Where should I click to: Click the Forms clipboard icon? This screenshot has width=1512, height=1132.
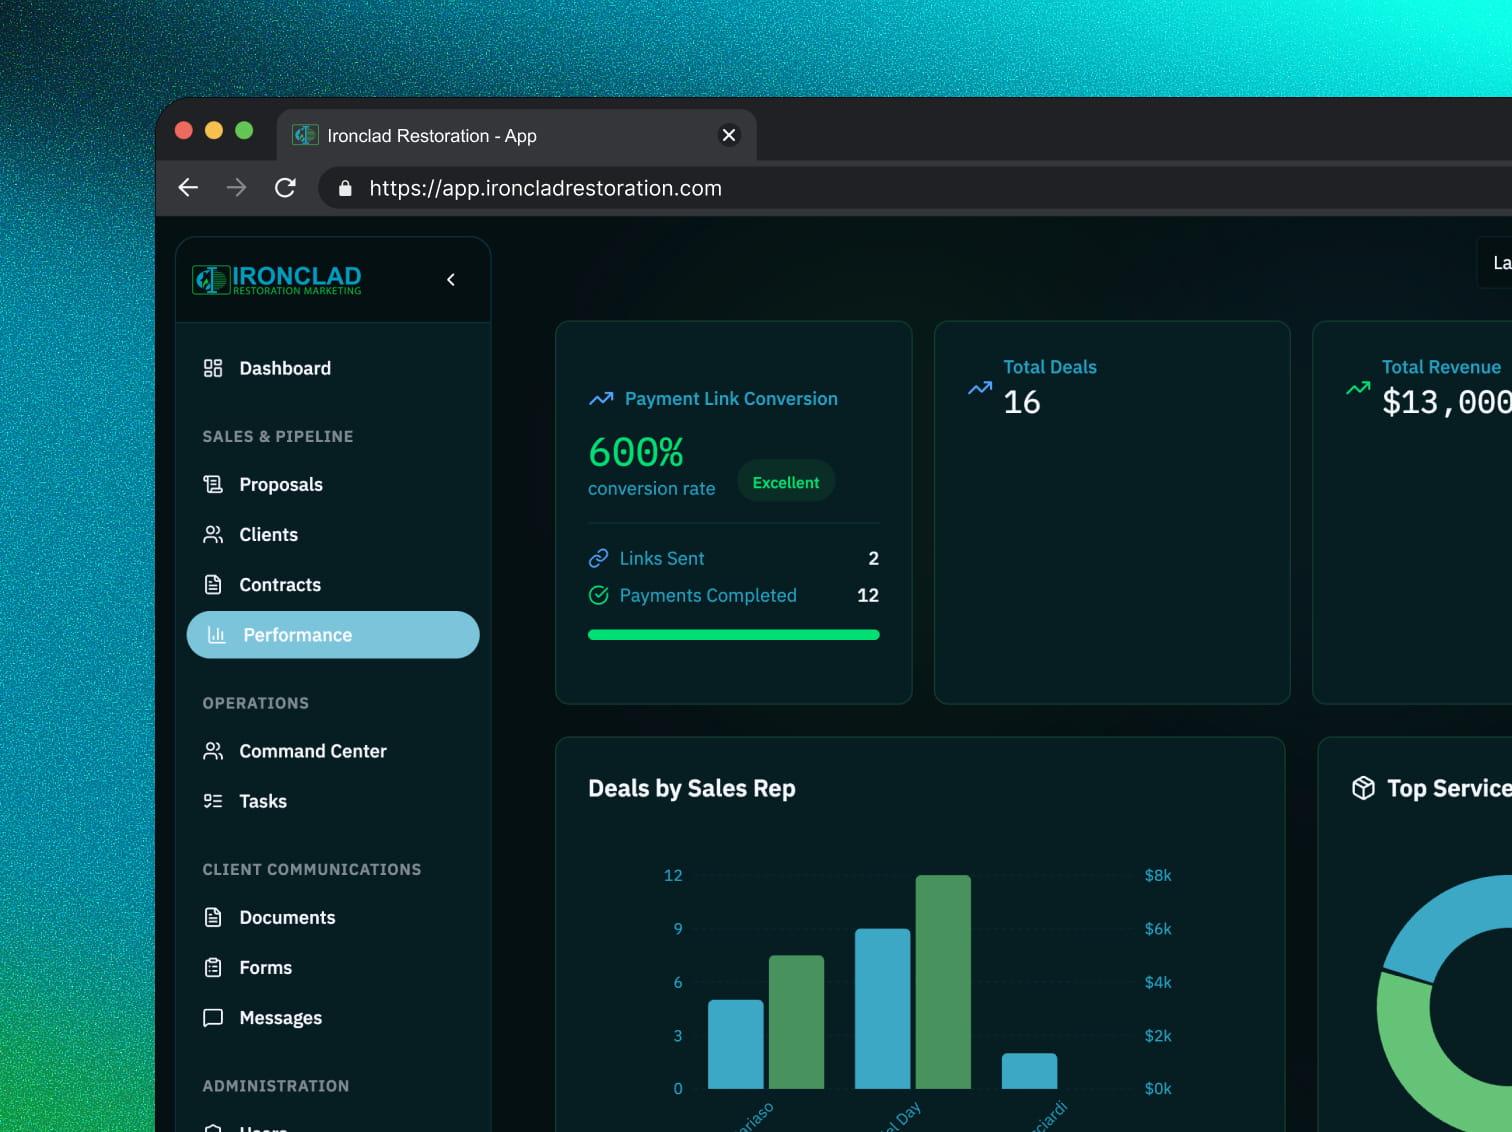tap(213, 967)
